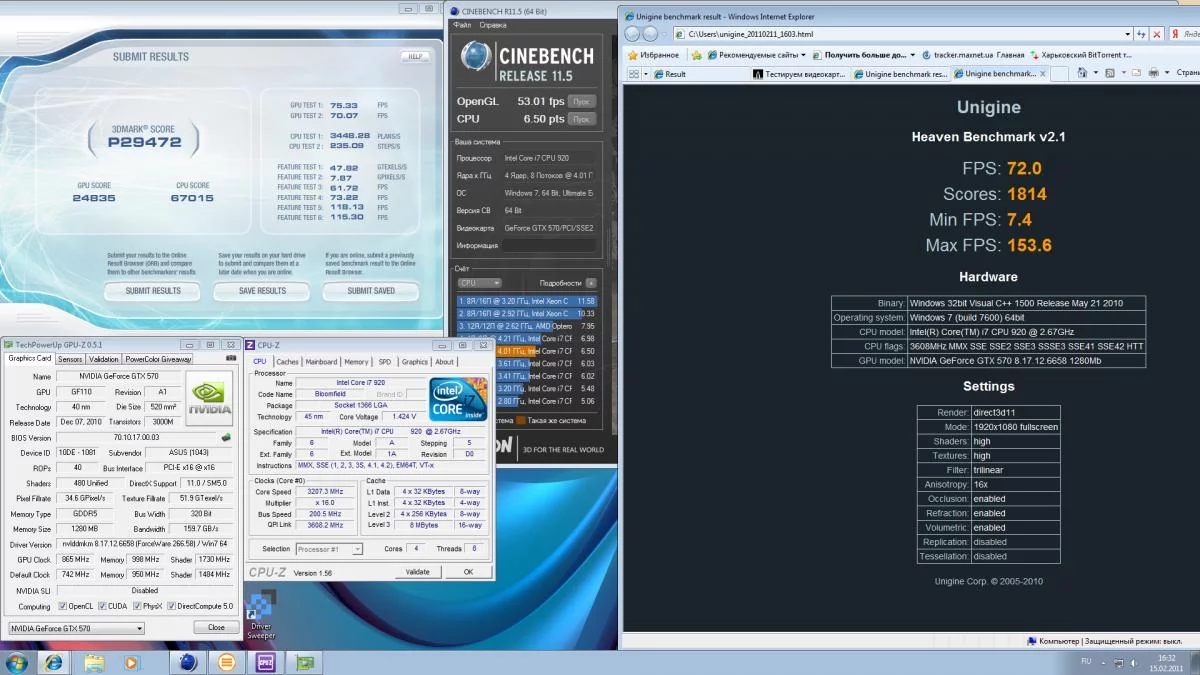Toggle the OpenCL checkbox
This screenshot has width=1200, height=675.
62,606
